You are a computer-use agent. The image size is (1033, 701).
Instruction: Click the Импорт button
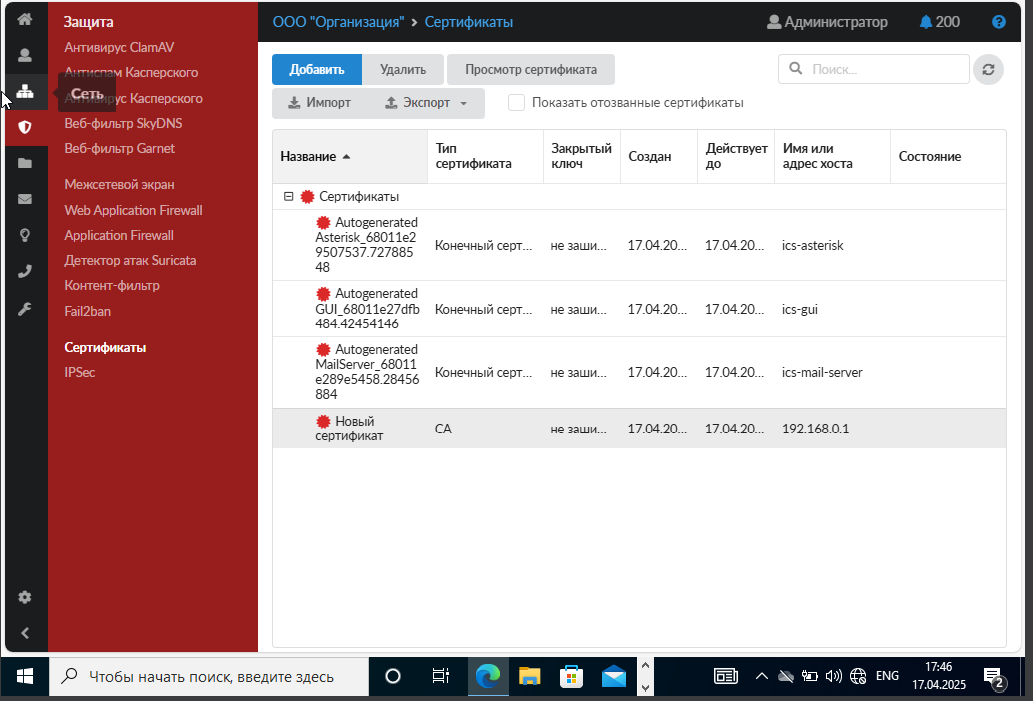click(x=320, y=103)
